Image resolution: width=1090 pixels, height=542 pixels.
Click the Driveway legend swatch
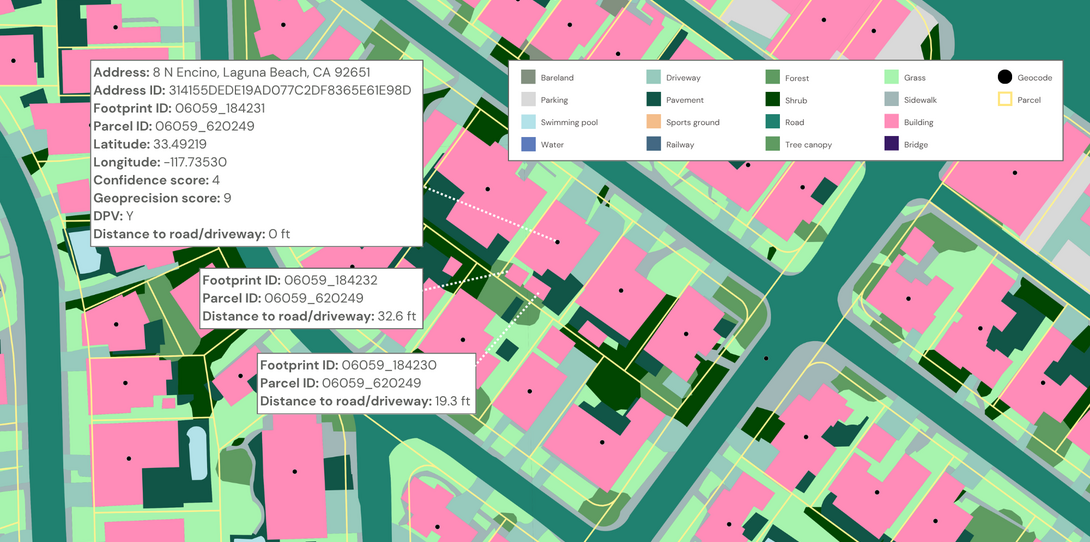(653, 78)
